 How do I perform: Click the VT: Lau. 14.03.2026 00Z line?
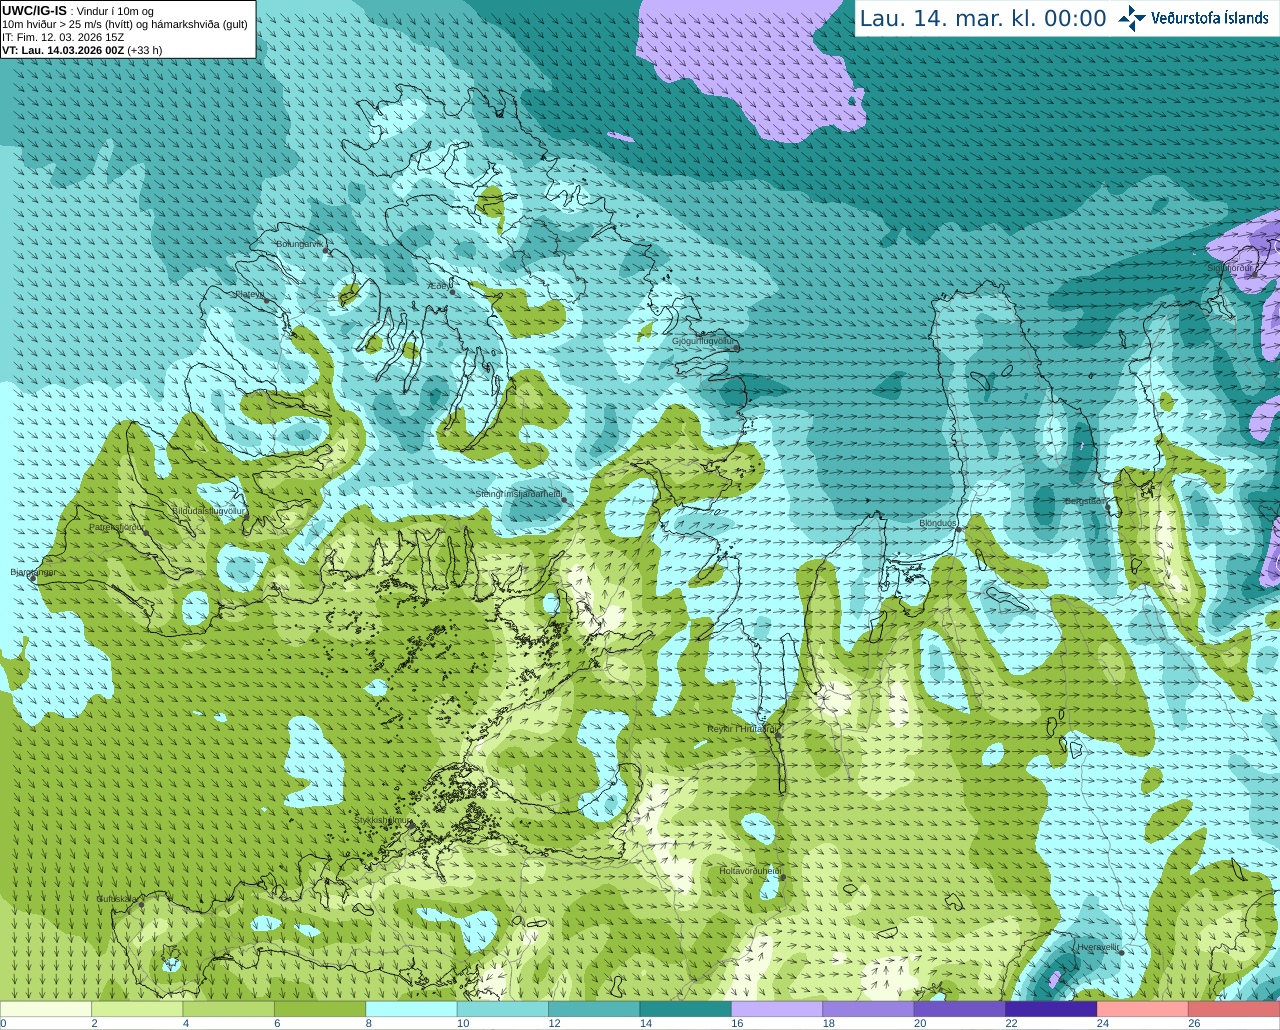click(82, 50)
